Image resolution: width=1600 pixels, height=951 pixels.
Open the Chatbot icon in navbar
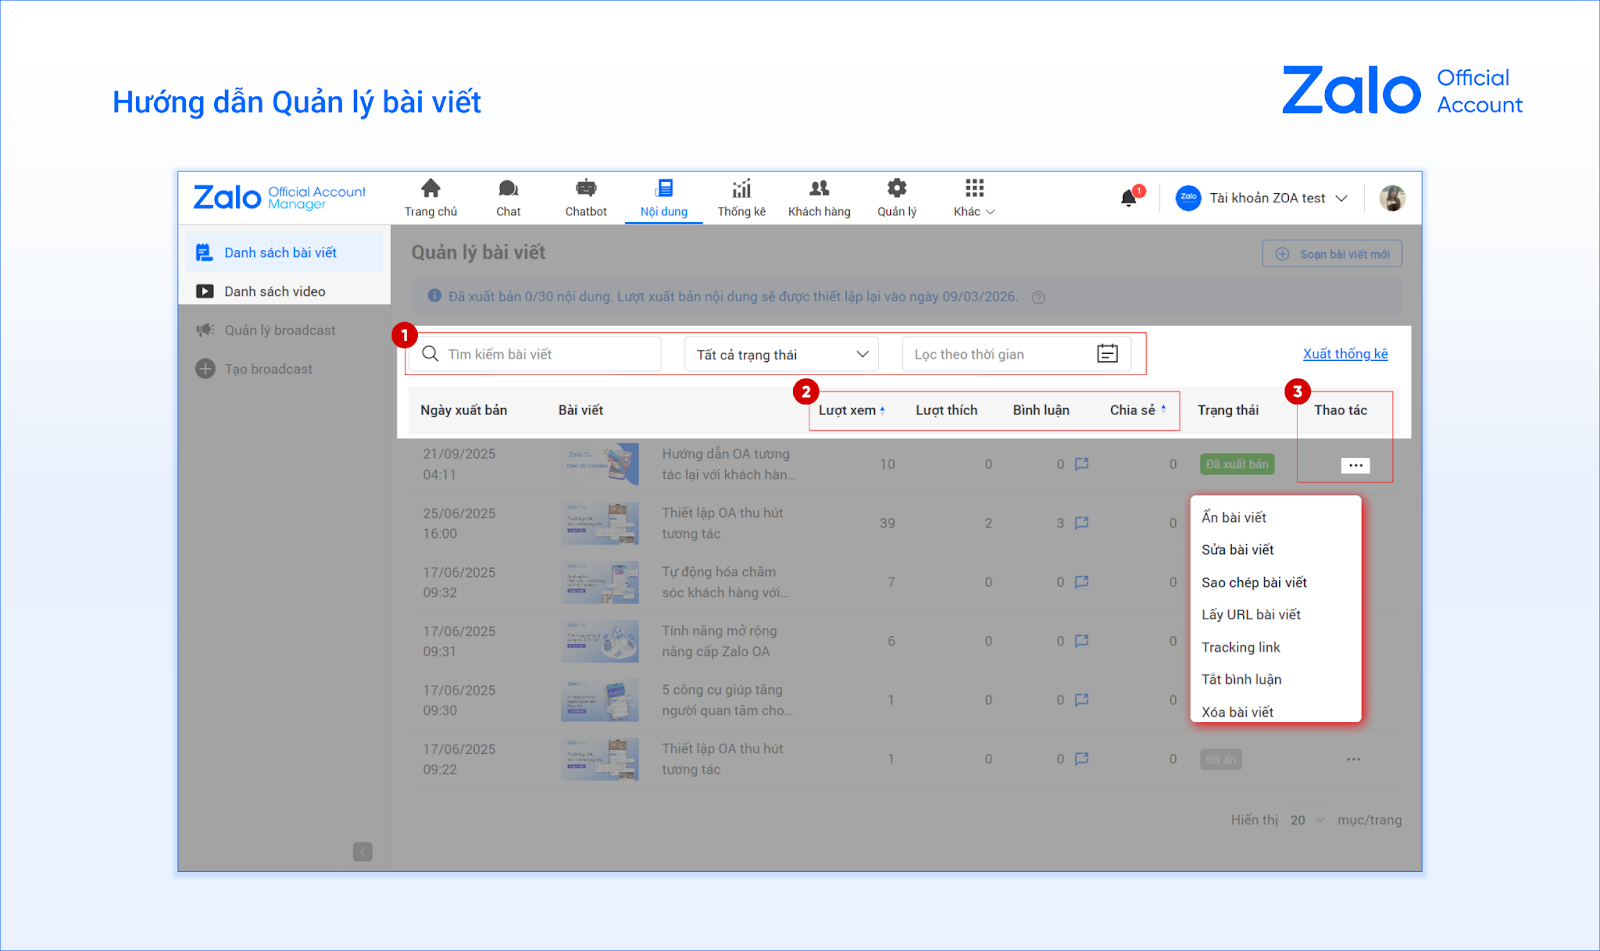(586, 189)
